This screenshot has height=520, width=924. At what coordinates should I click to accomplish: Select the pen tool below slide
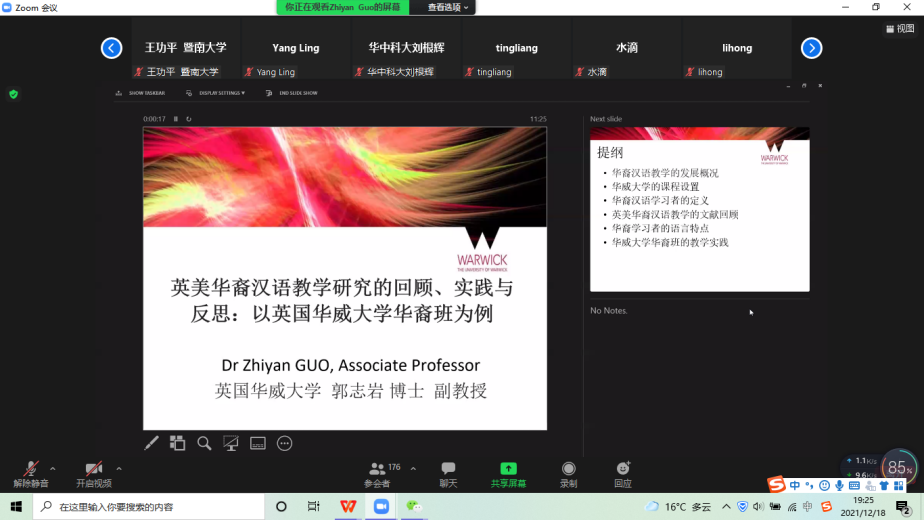coord(152,443)
